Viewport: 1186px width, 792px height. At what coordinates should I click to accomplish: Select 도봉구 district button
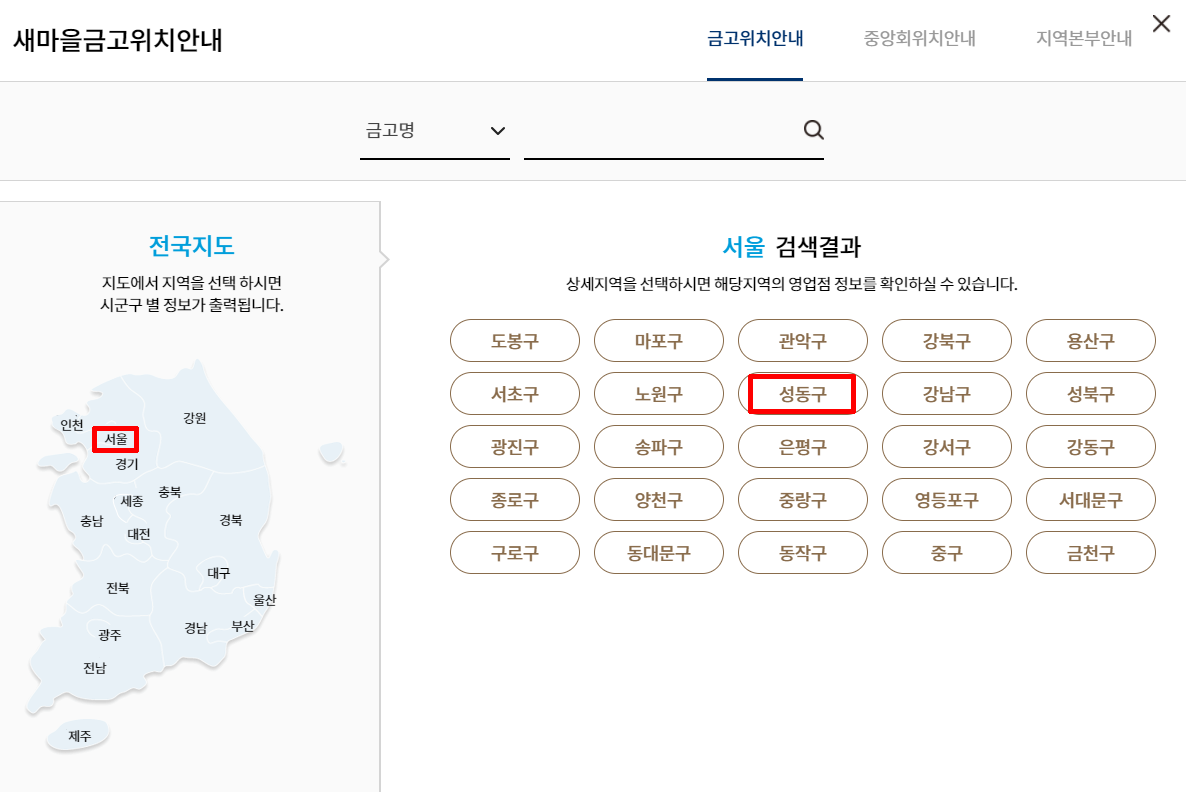[515, 340]
